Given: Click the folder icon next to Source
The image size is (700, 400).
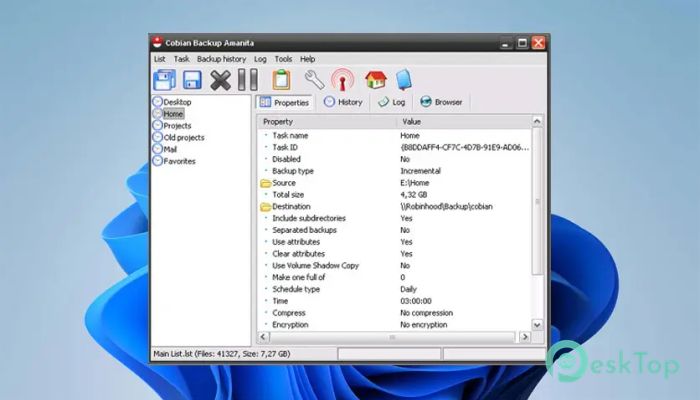Looking at the screenshot, I should coord(266,183).
